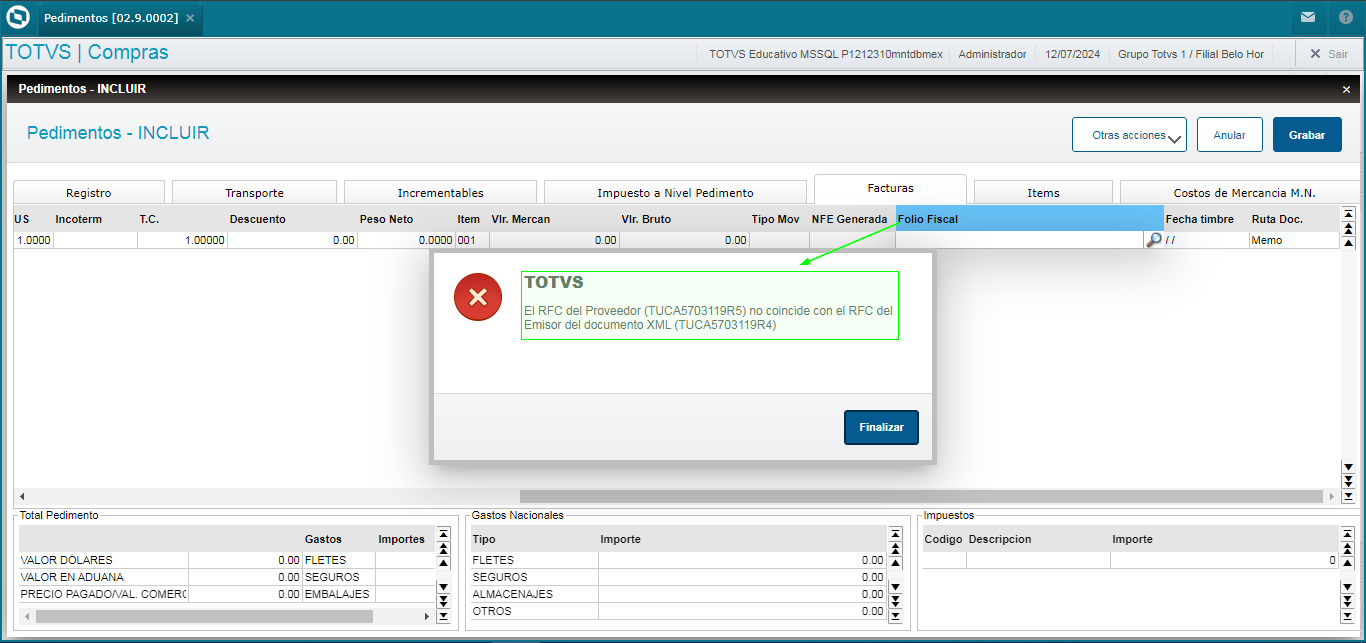Click the Sair exit button
Screen dimensions: 1366x643
click(x=1329, y=54)
